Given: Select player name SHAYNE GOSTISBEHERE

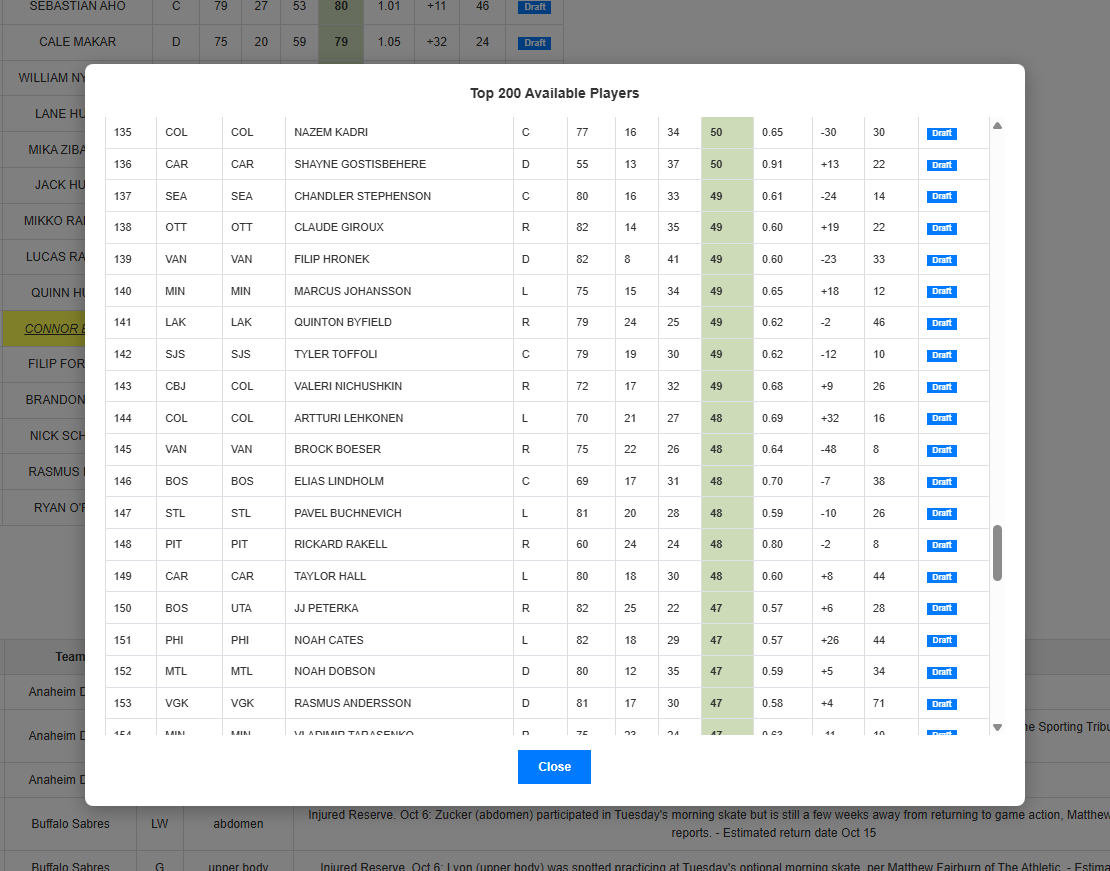Looking at the screenshot, I should tap(360, 164).
